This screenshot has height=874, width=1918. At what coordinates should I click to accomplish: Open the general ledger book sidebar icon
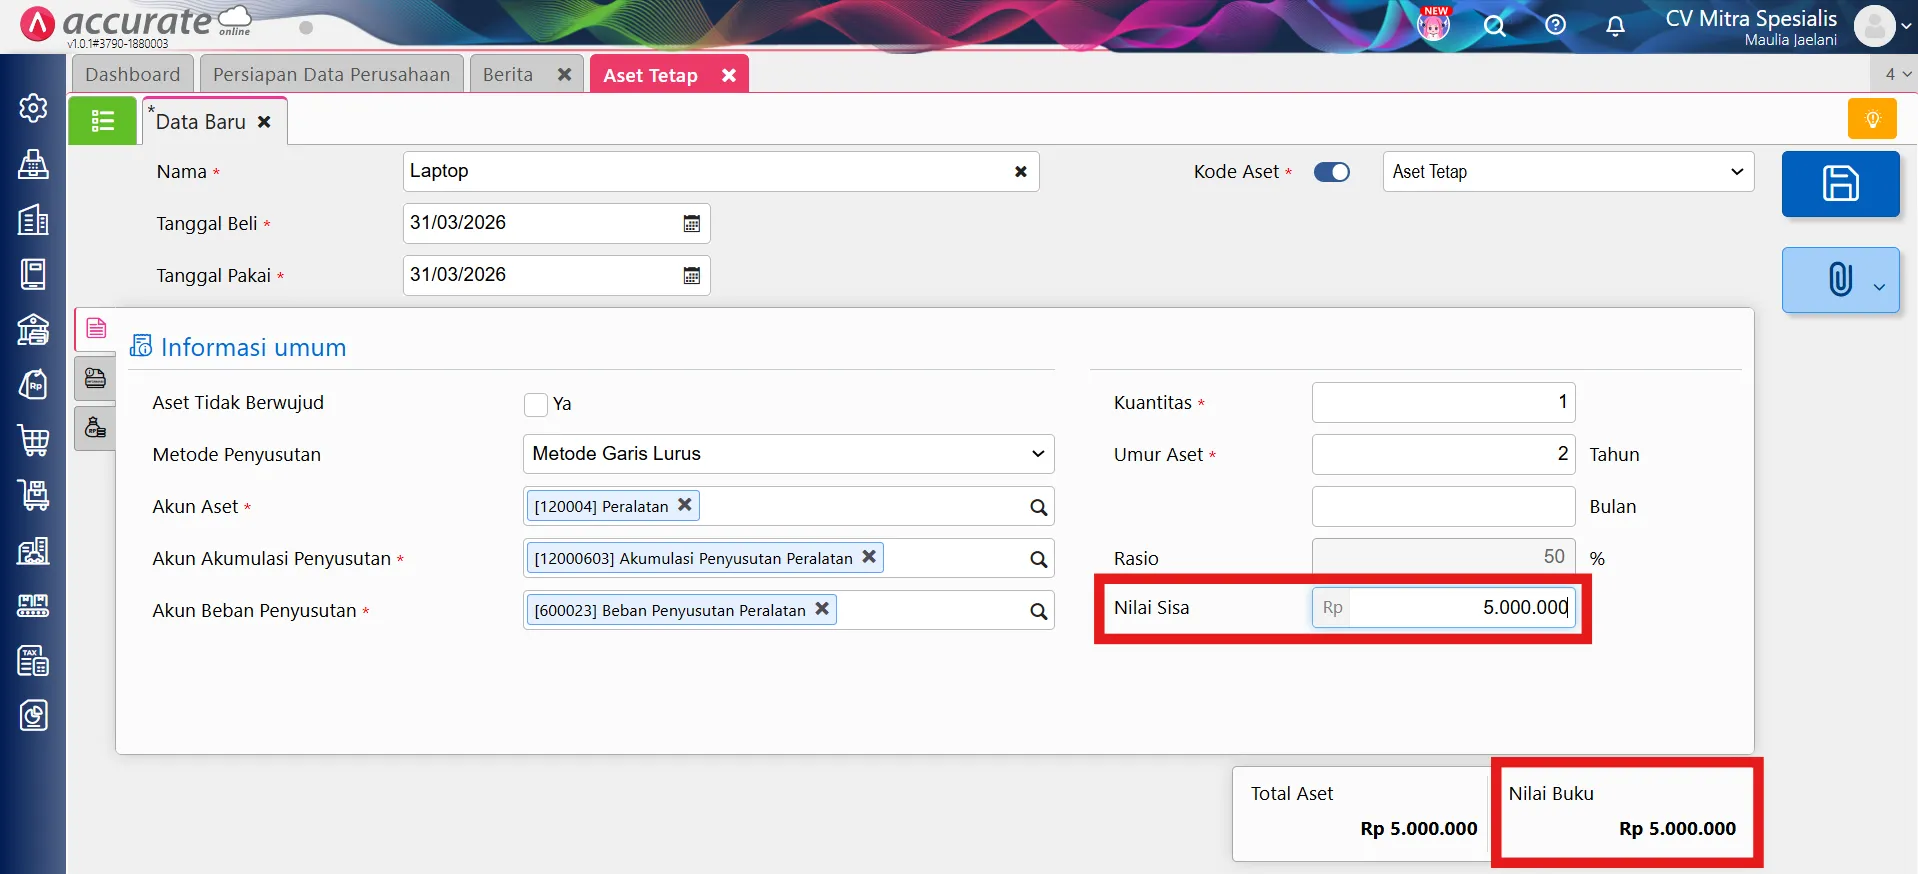33,274
